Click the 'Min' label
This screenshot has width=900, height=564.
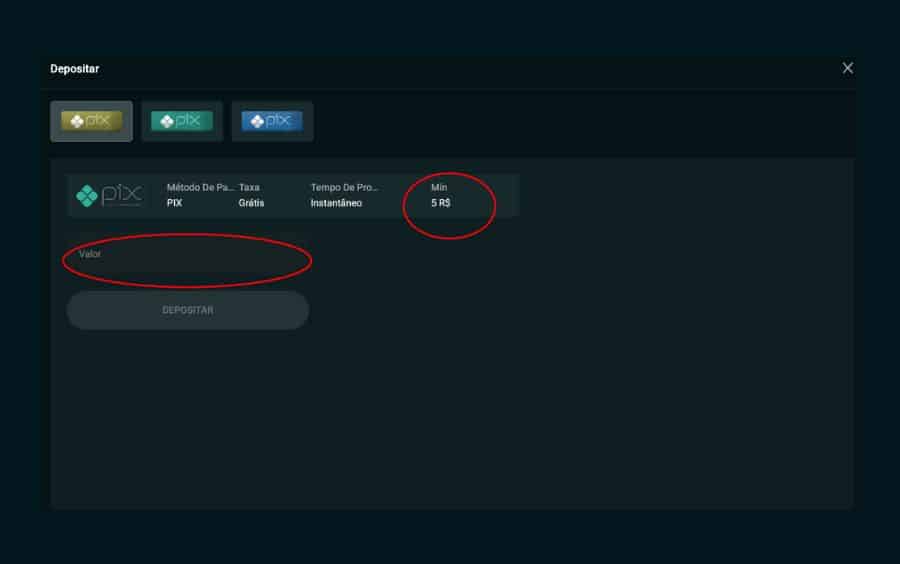439,188
